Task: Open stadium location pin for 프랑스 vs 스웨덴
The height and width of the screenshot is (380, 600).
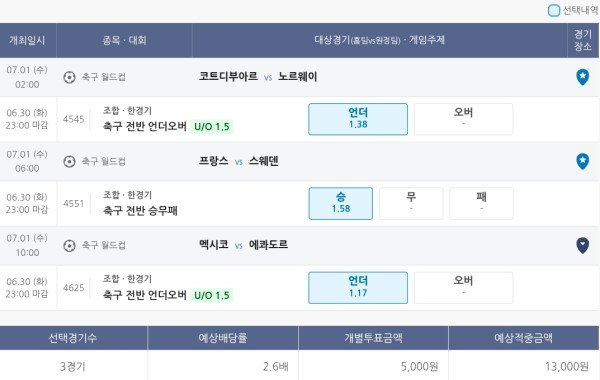Action: click(582, 161)
